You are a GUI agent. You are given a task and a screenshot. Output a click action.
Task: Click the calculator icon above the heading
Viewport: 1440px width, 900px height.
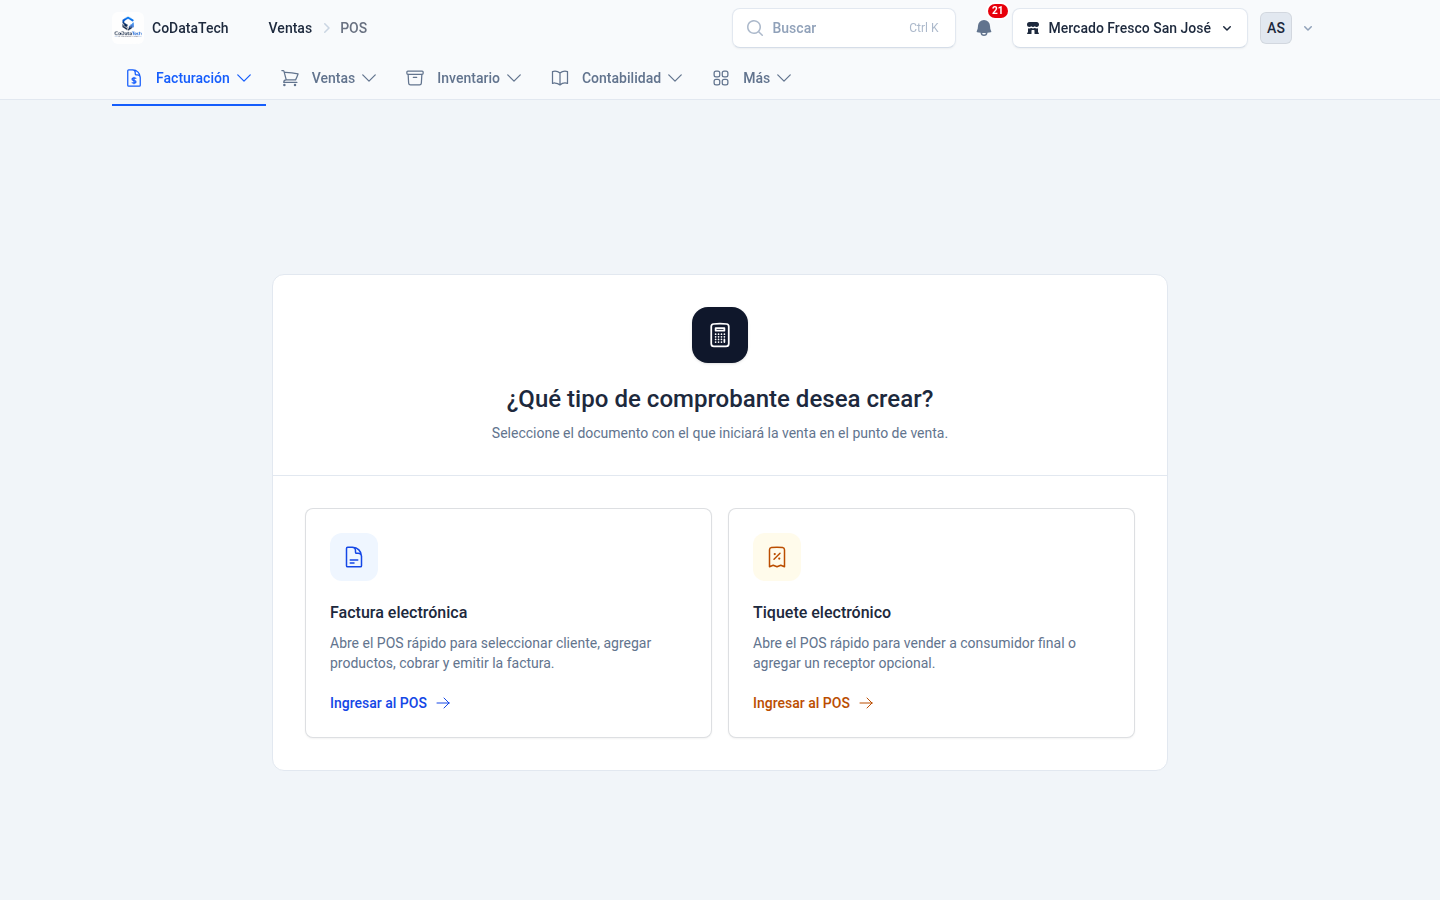(720, 335)
